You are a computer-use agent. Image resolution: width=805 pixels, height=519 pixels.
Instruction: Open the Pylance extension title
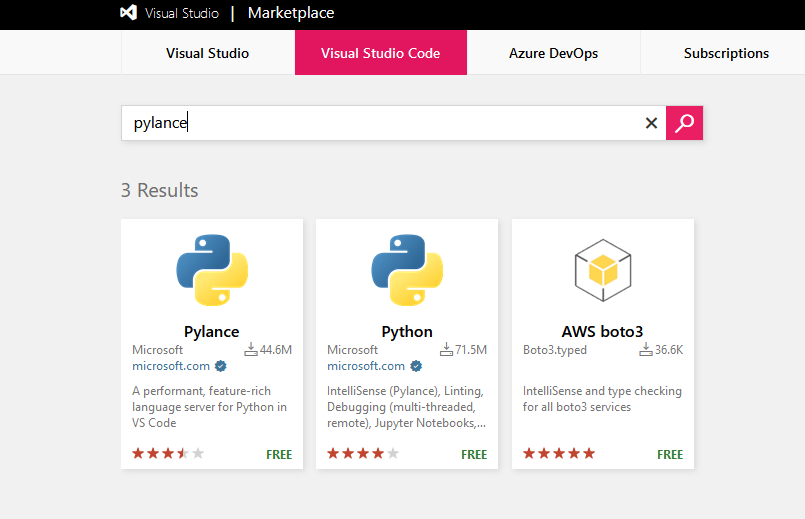click(212, 332)
